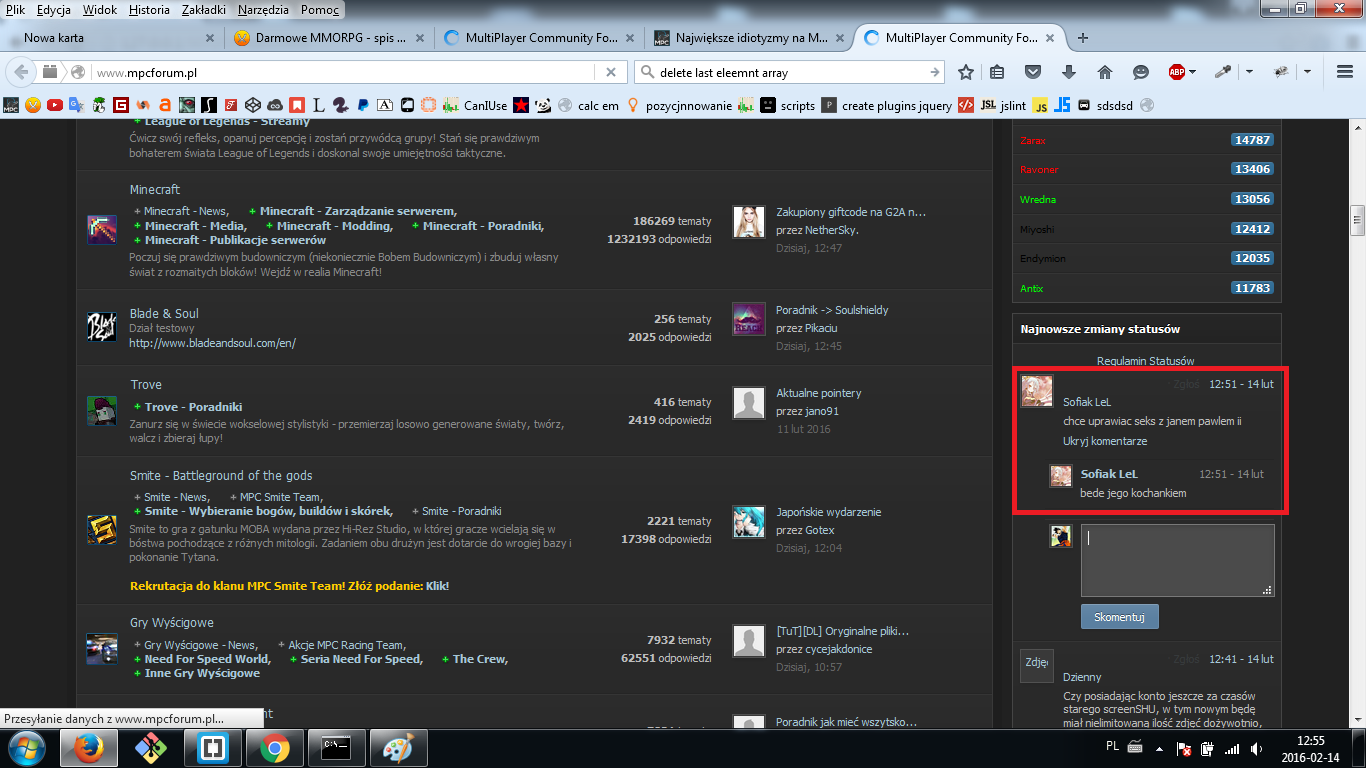Open the Historia menu
This screenshot has width=1366, height=768.
pyautogui.click(x=149, y=10)
